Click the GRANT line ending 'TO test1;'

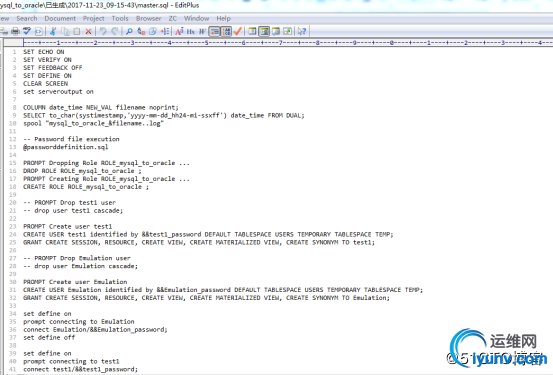point(199,242)
